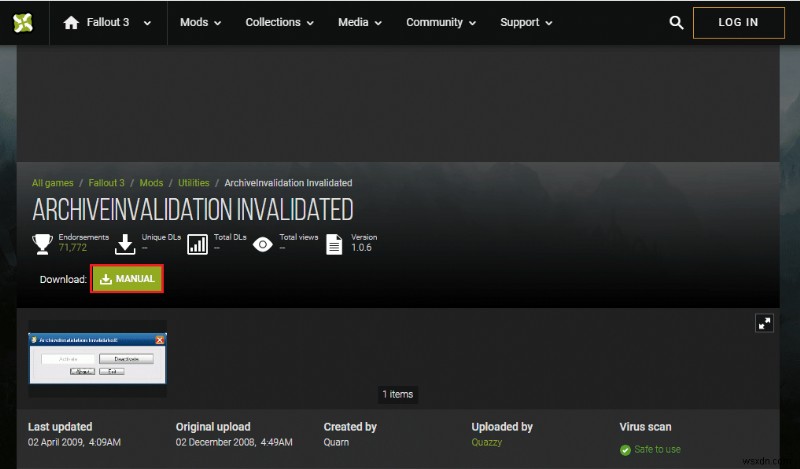Click the Nexus Mods logo icon
The height and width of the screenshot is (469, 800).
23,22
